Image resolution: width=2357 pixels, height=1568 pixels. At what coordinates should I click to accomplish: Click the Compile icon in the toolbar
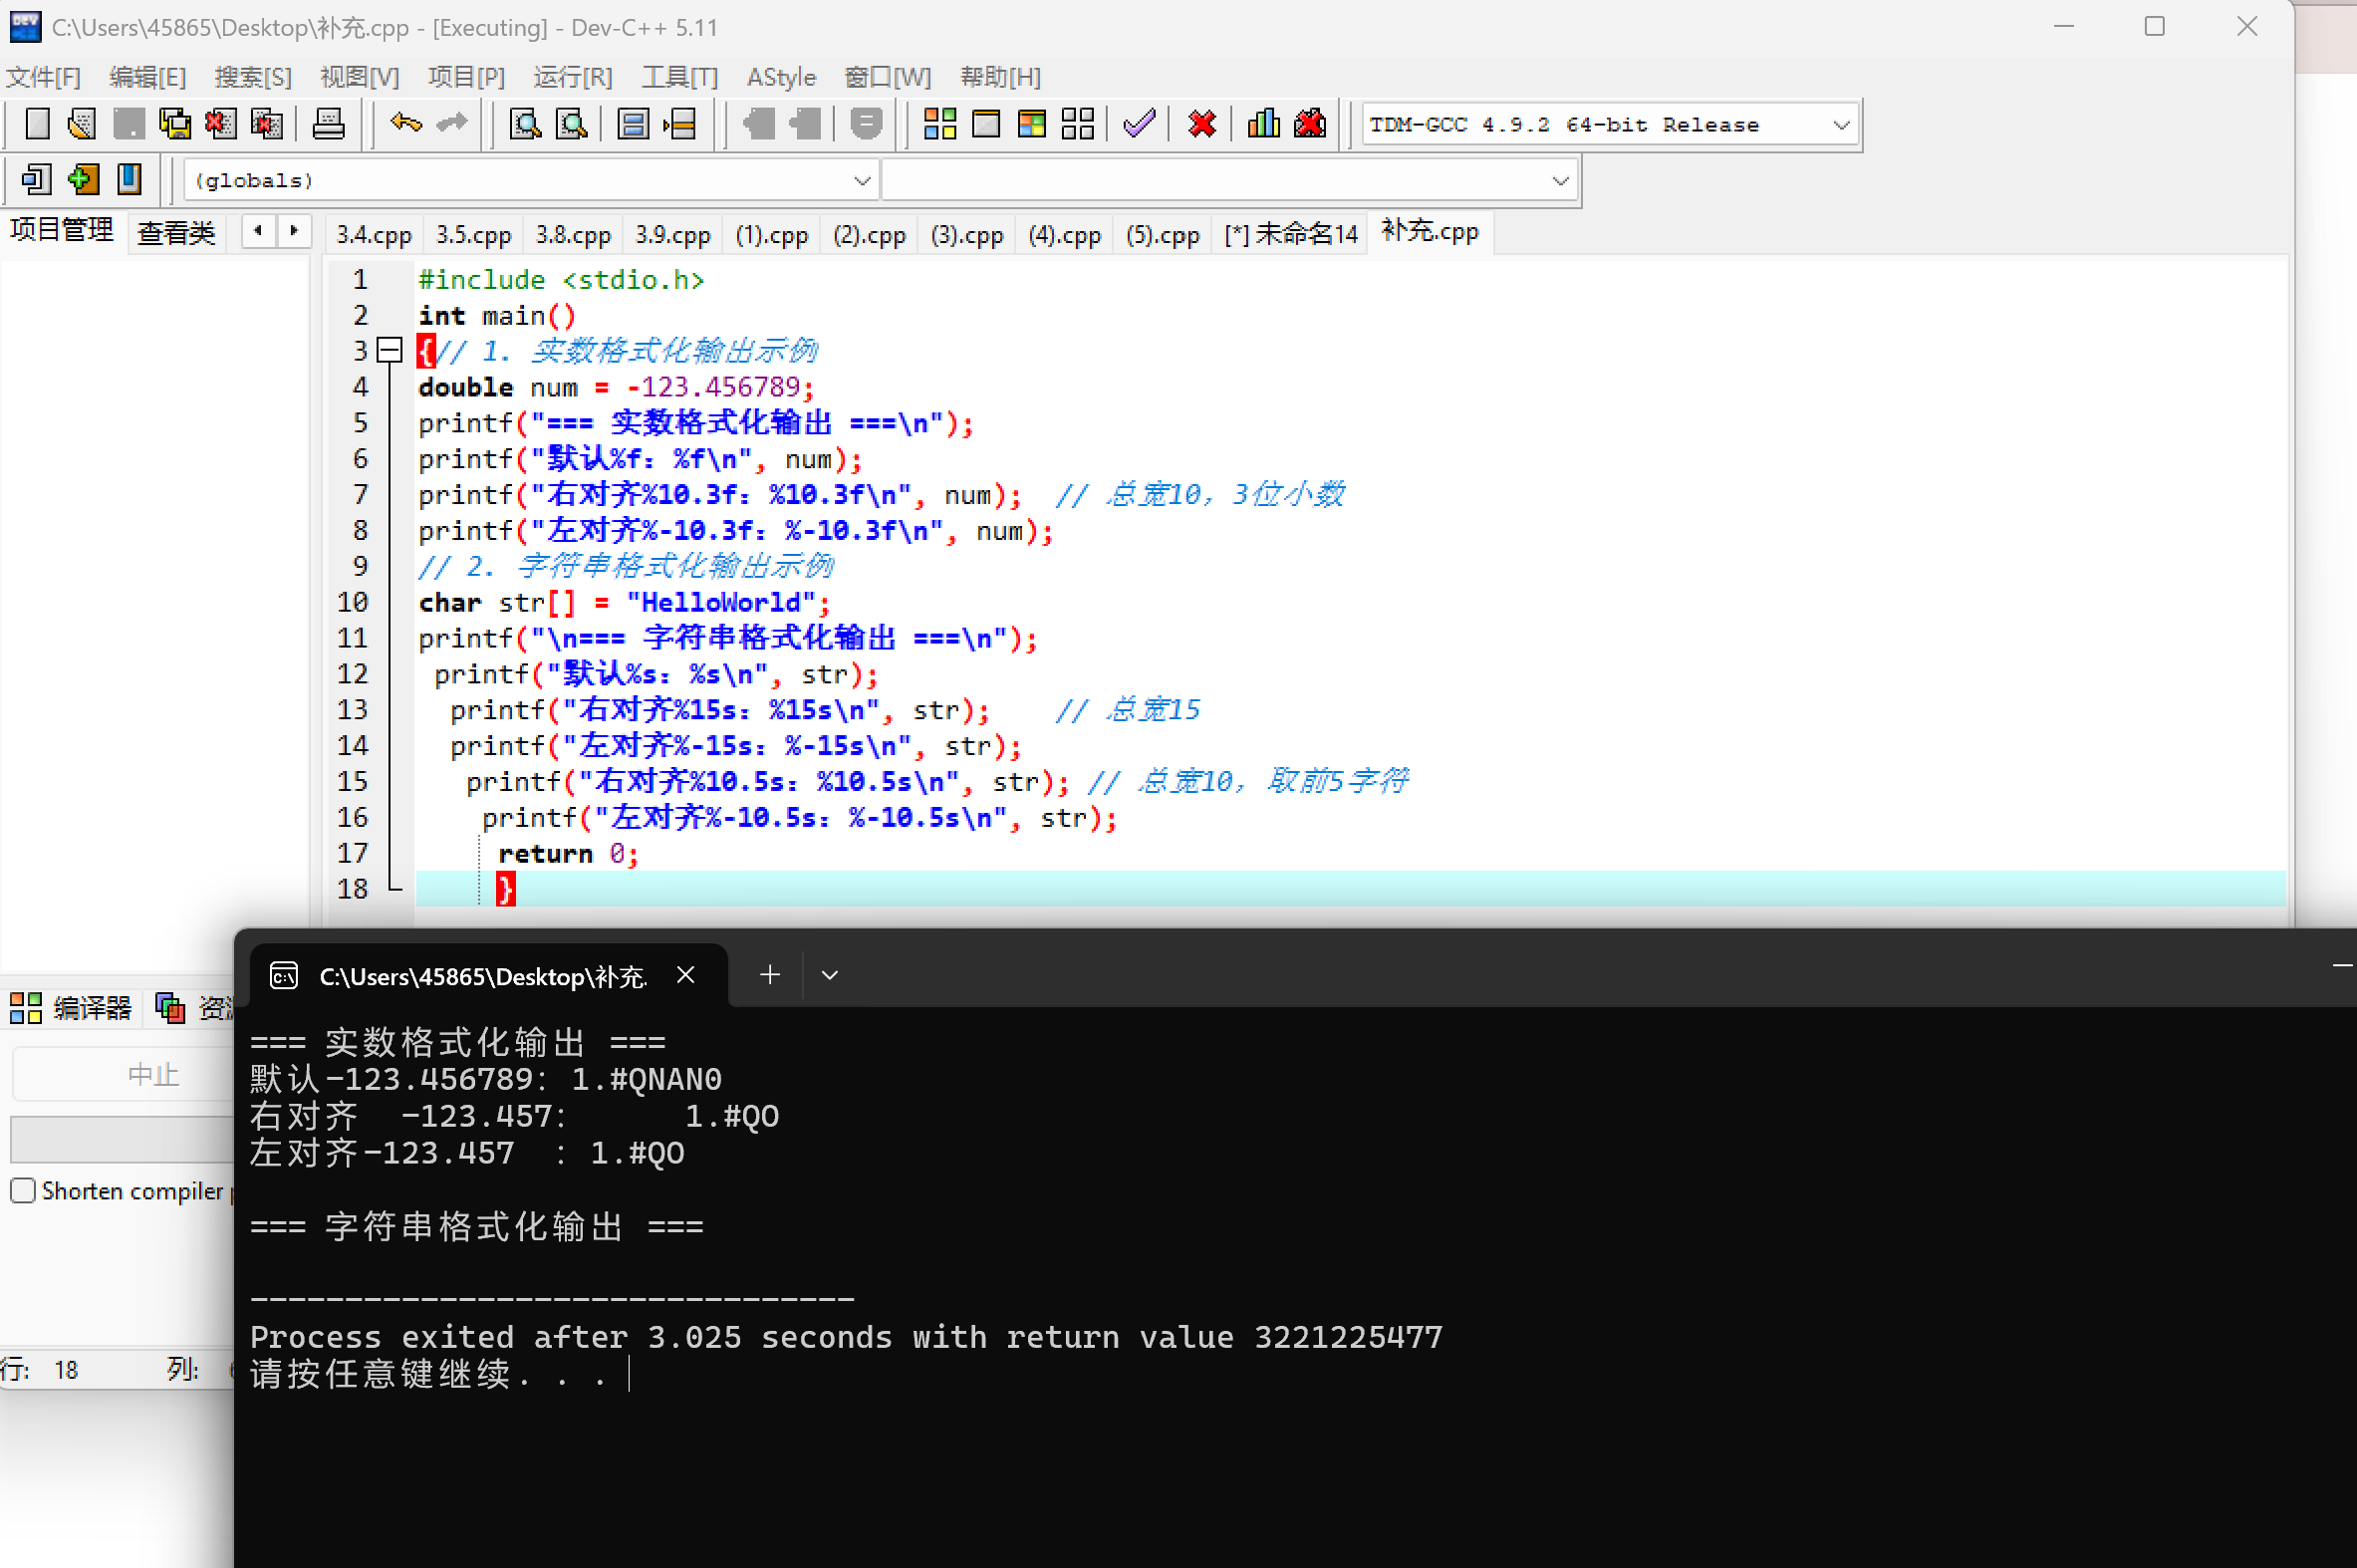(939, 124)
